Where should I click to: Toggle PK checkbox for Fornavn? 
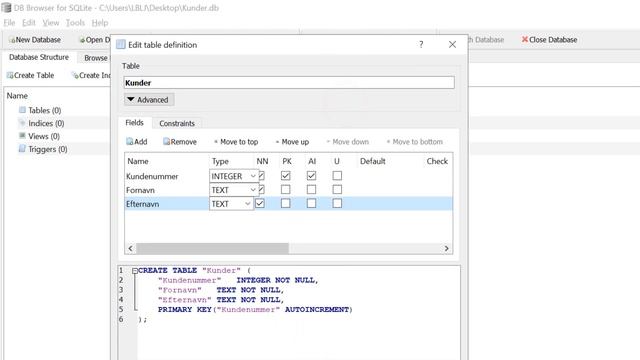click(286, 190)
